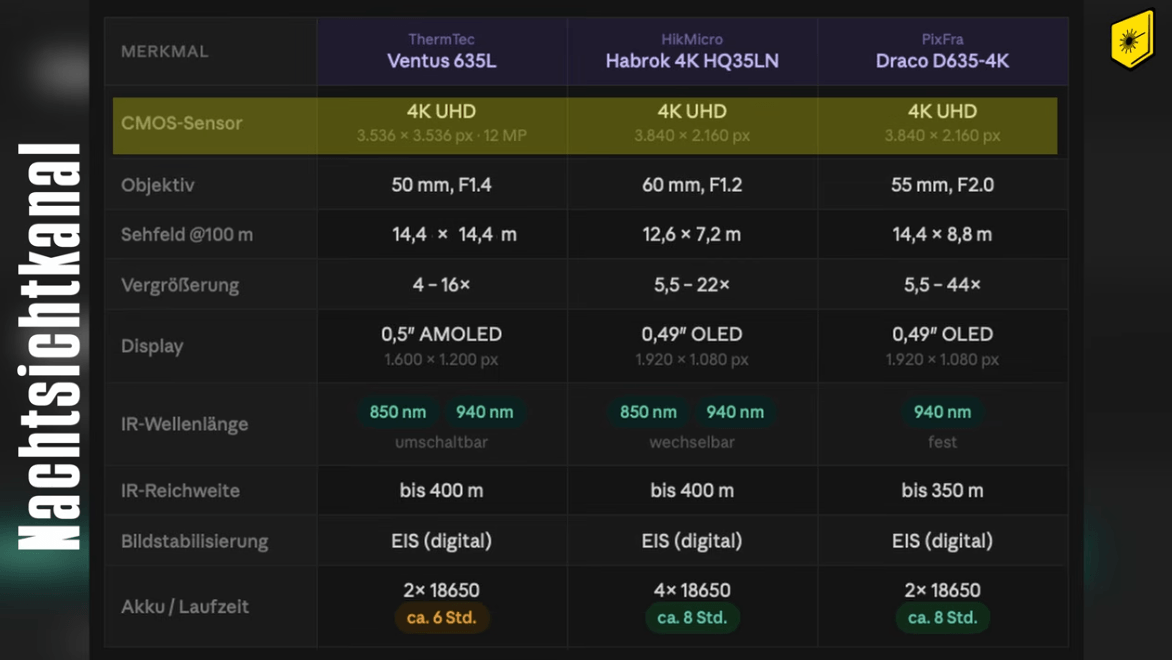Click the vertical Nachtsichtkanal title

click(x=49, y=347)
